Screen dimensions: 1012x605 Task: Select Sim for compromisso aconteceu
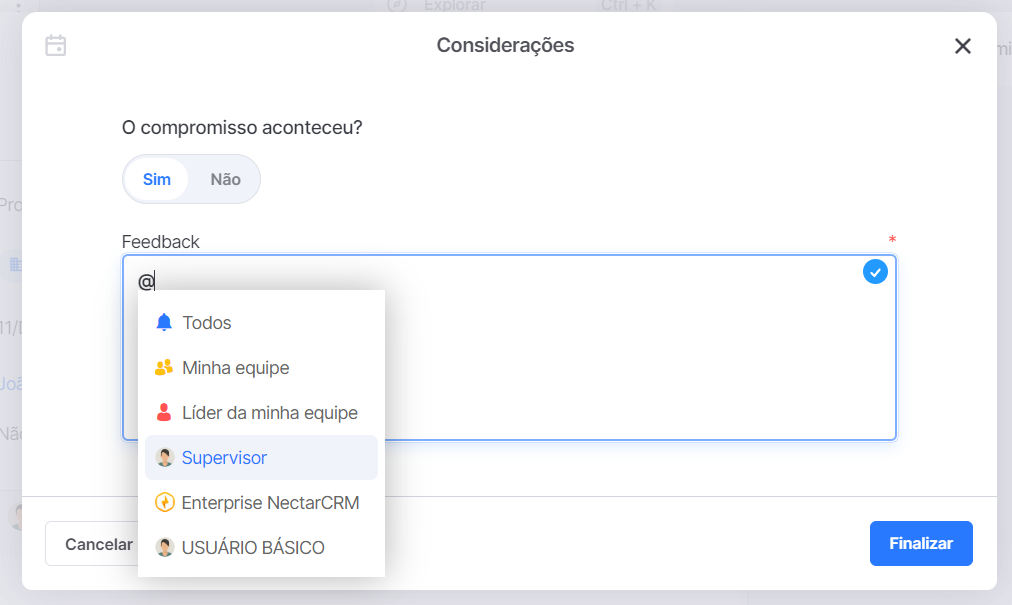tap(157, 179)
